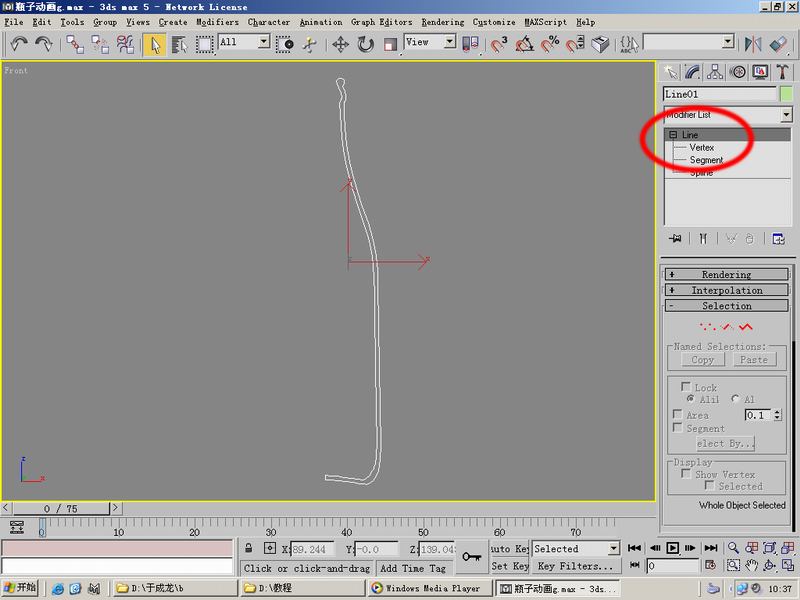Click the Mirror Selected Objects icon
The width and height of the screenshot is (800, 600).
[753, 44]
